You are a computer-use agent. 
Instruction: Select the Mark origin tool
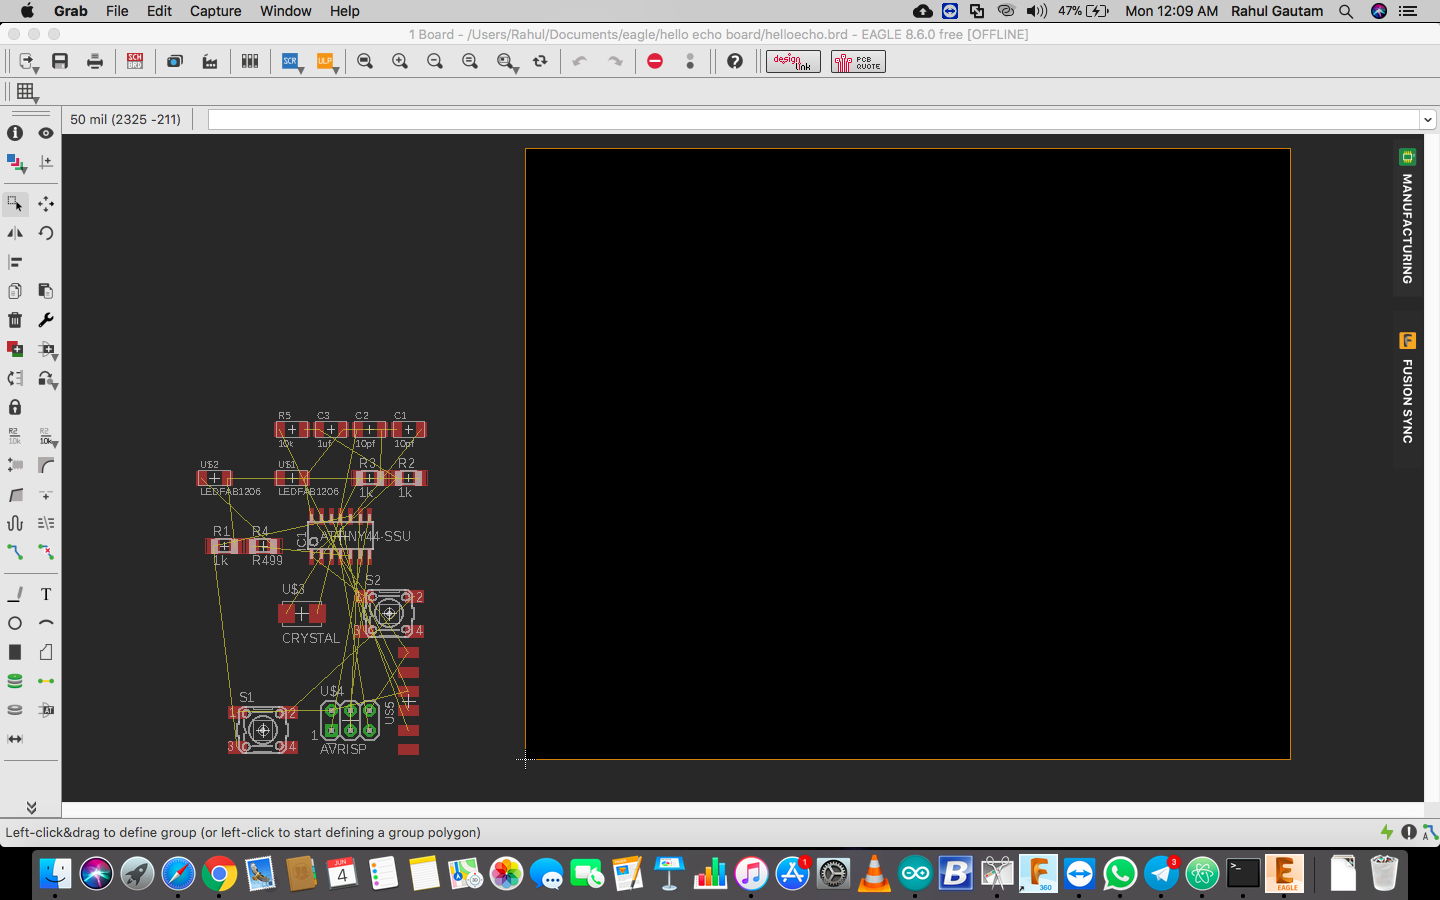[x=46, y=162]
